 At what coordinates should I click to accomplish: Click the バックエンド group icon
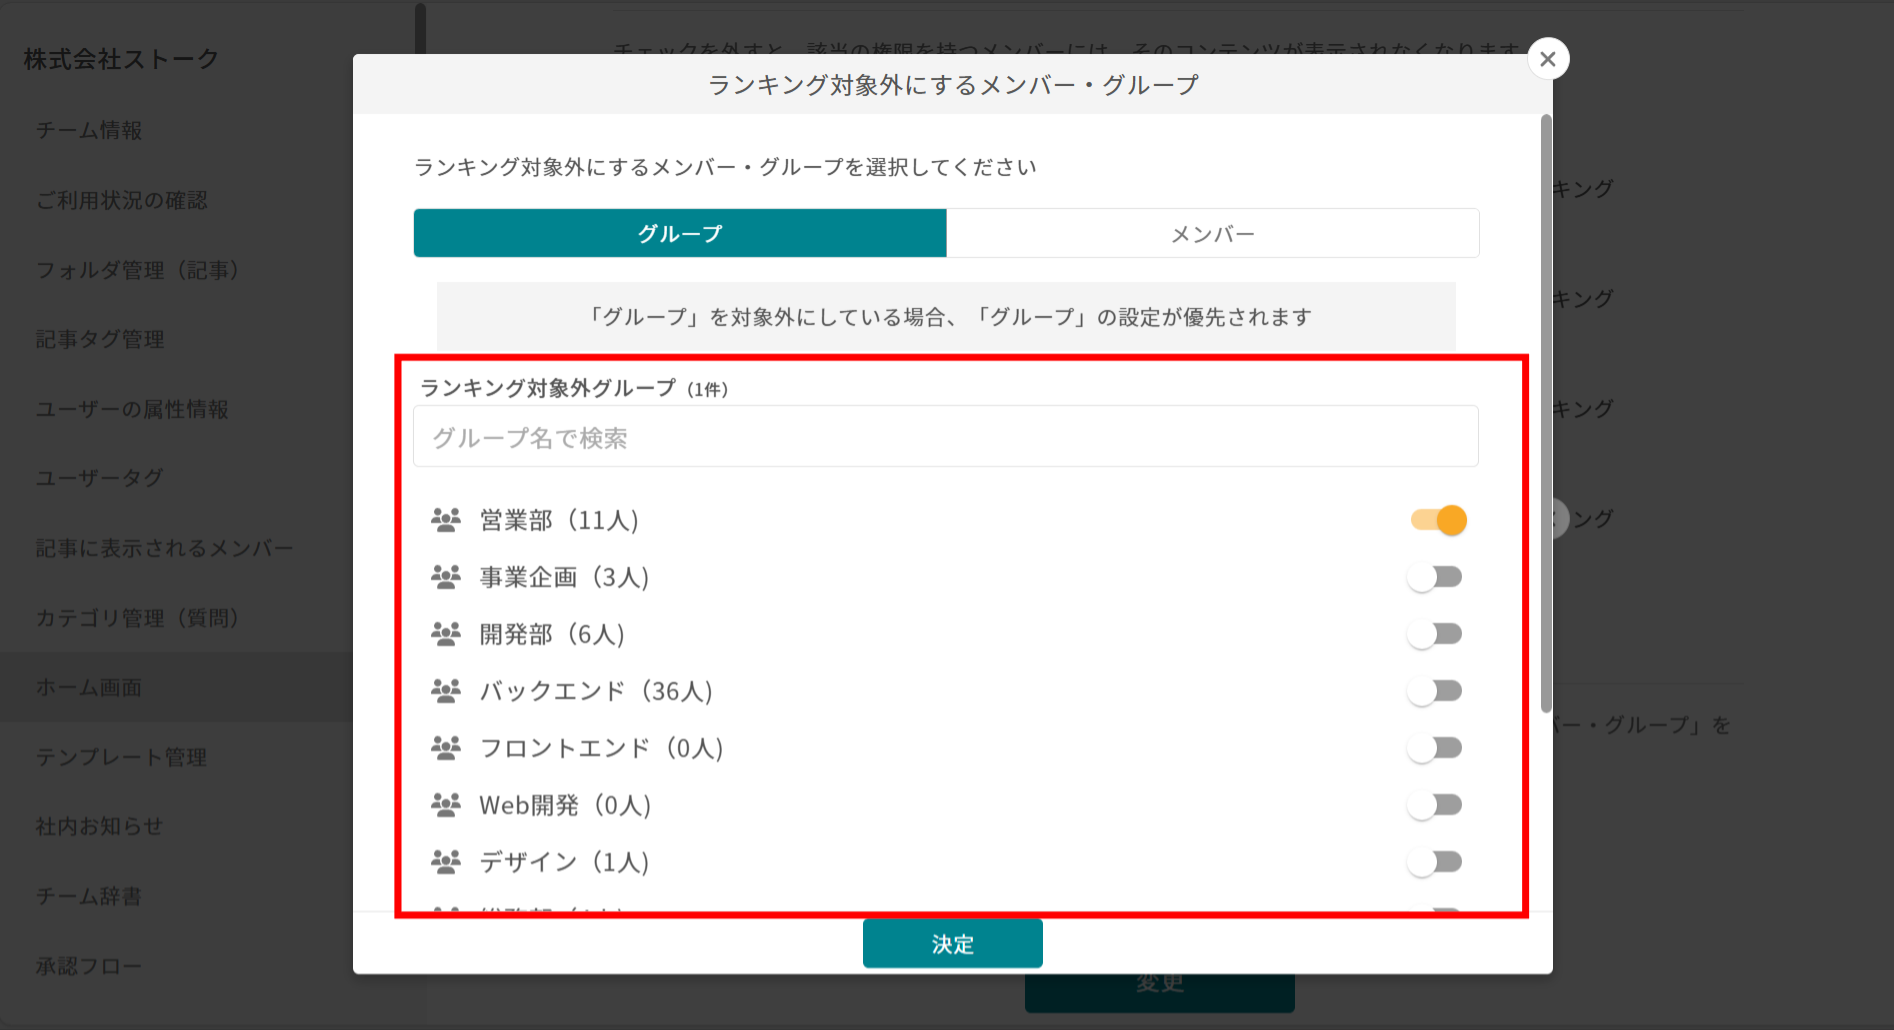pyautogui.click(x=447, y=690)
